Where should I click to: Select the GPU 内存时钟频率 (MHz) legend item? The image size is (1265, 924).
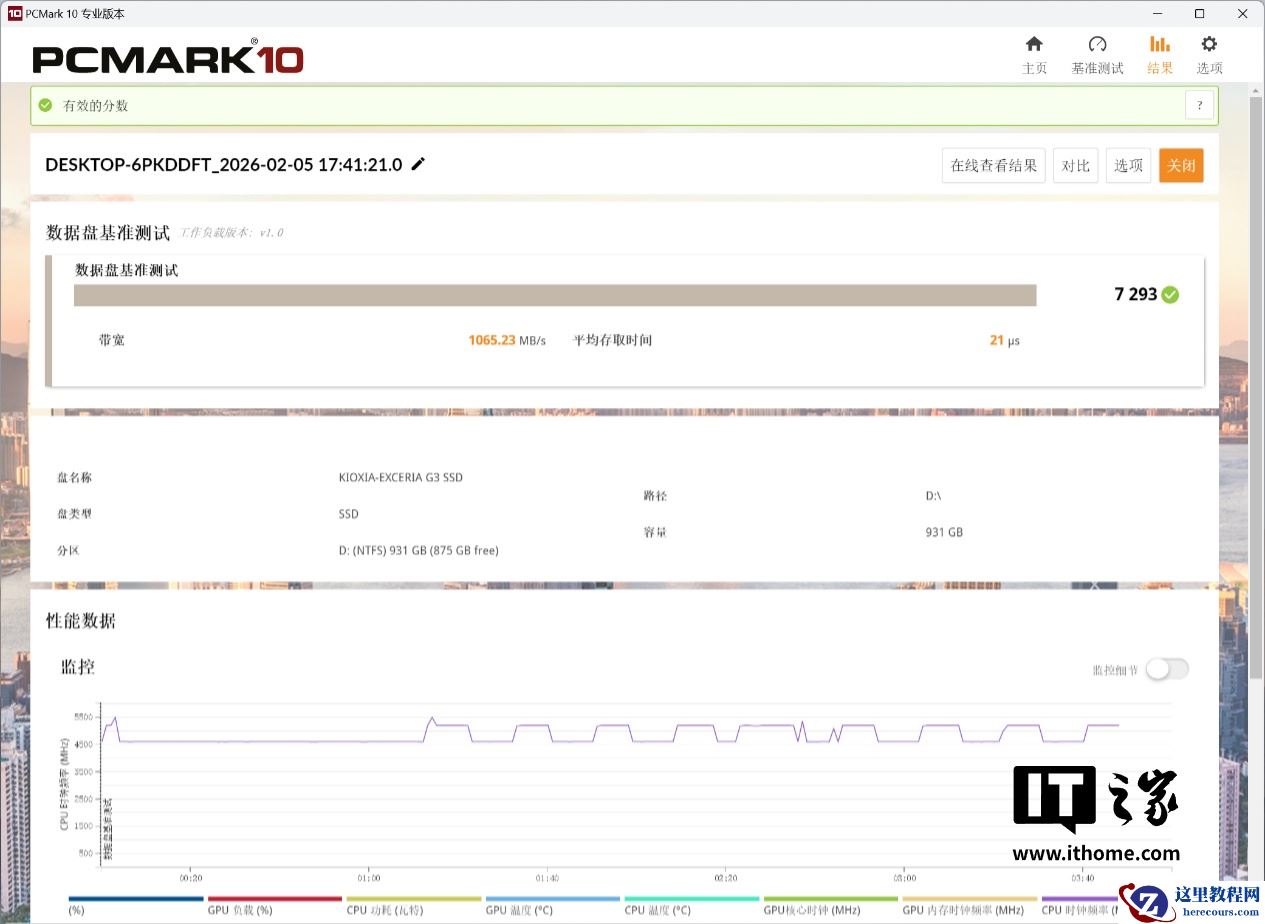pos(969,905)
